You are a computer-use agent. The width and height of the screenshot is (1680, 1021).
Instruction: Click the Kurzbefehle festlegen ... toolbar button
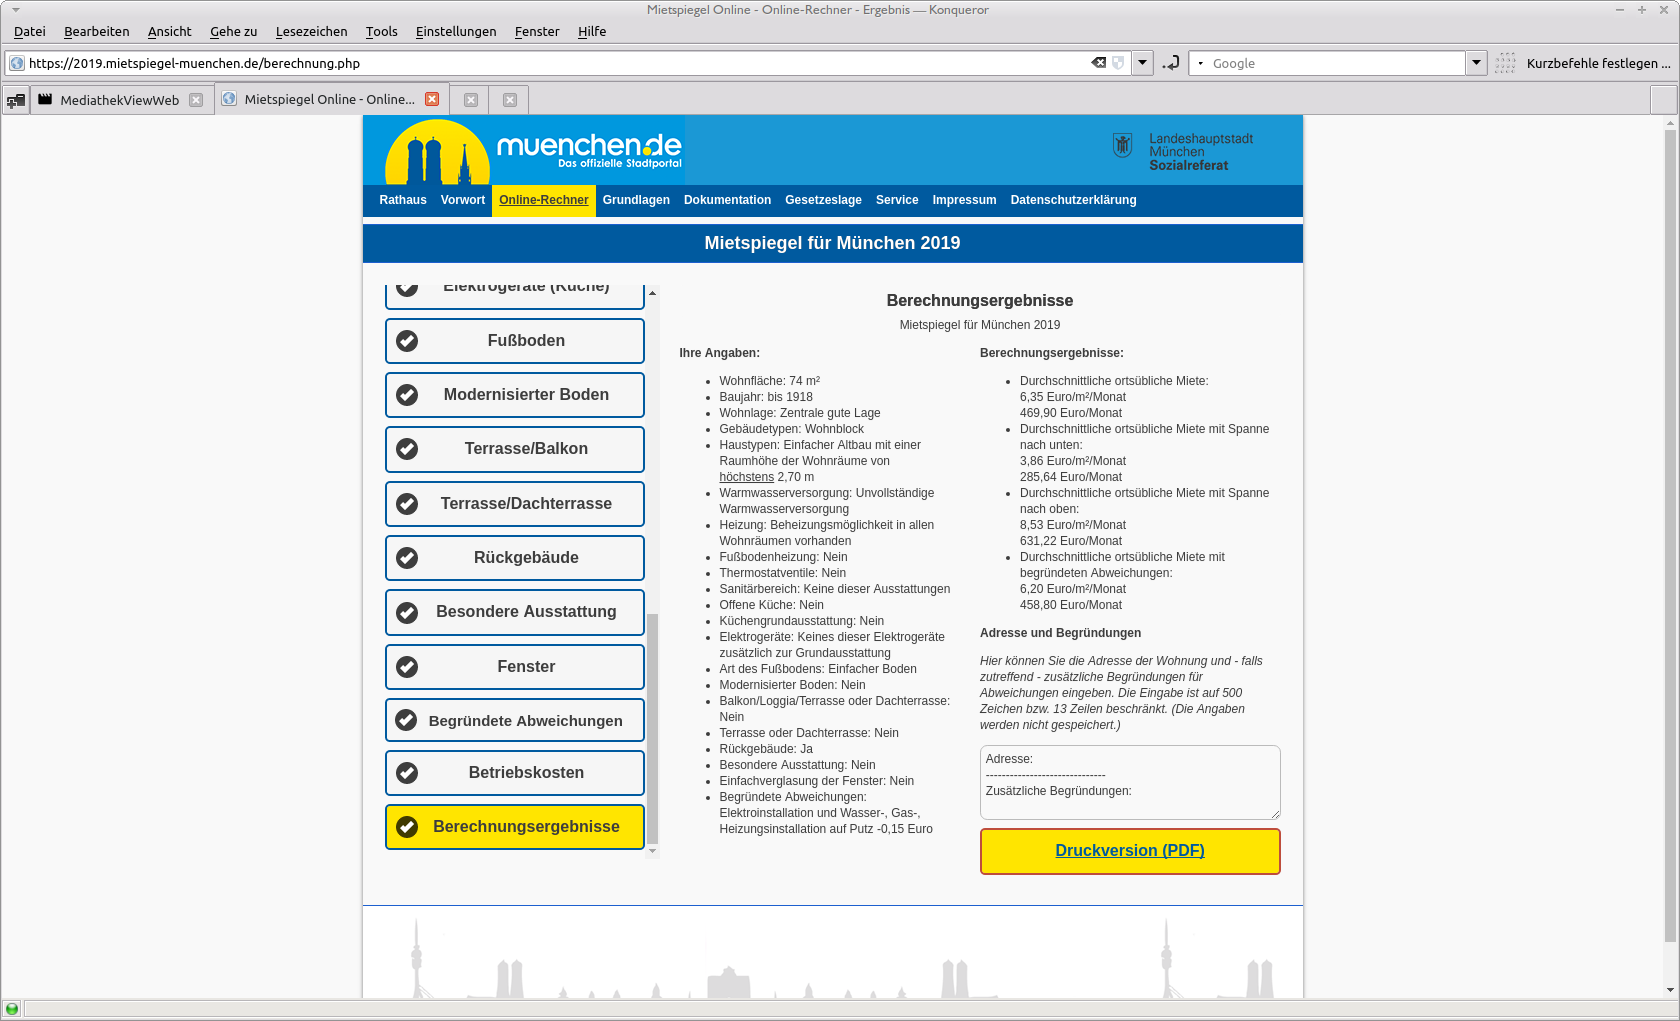point(1598,63)
